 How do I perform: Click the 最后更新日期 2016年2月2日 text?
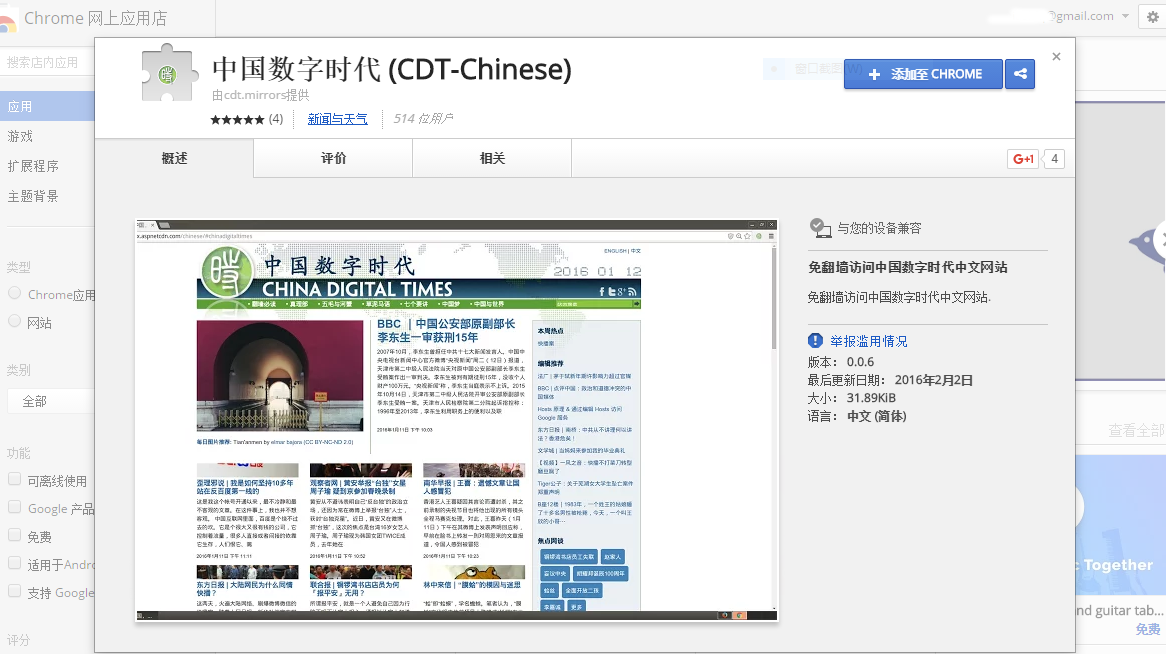(890, 380)
